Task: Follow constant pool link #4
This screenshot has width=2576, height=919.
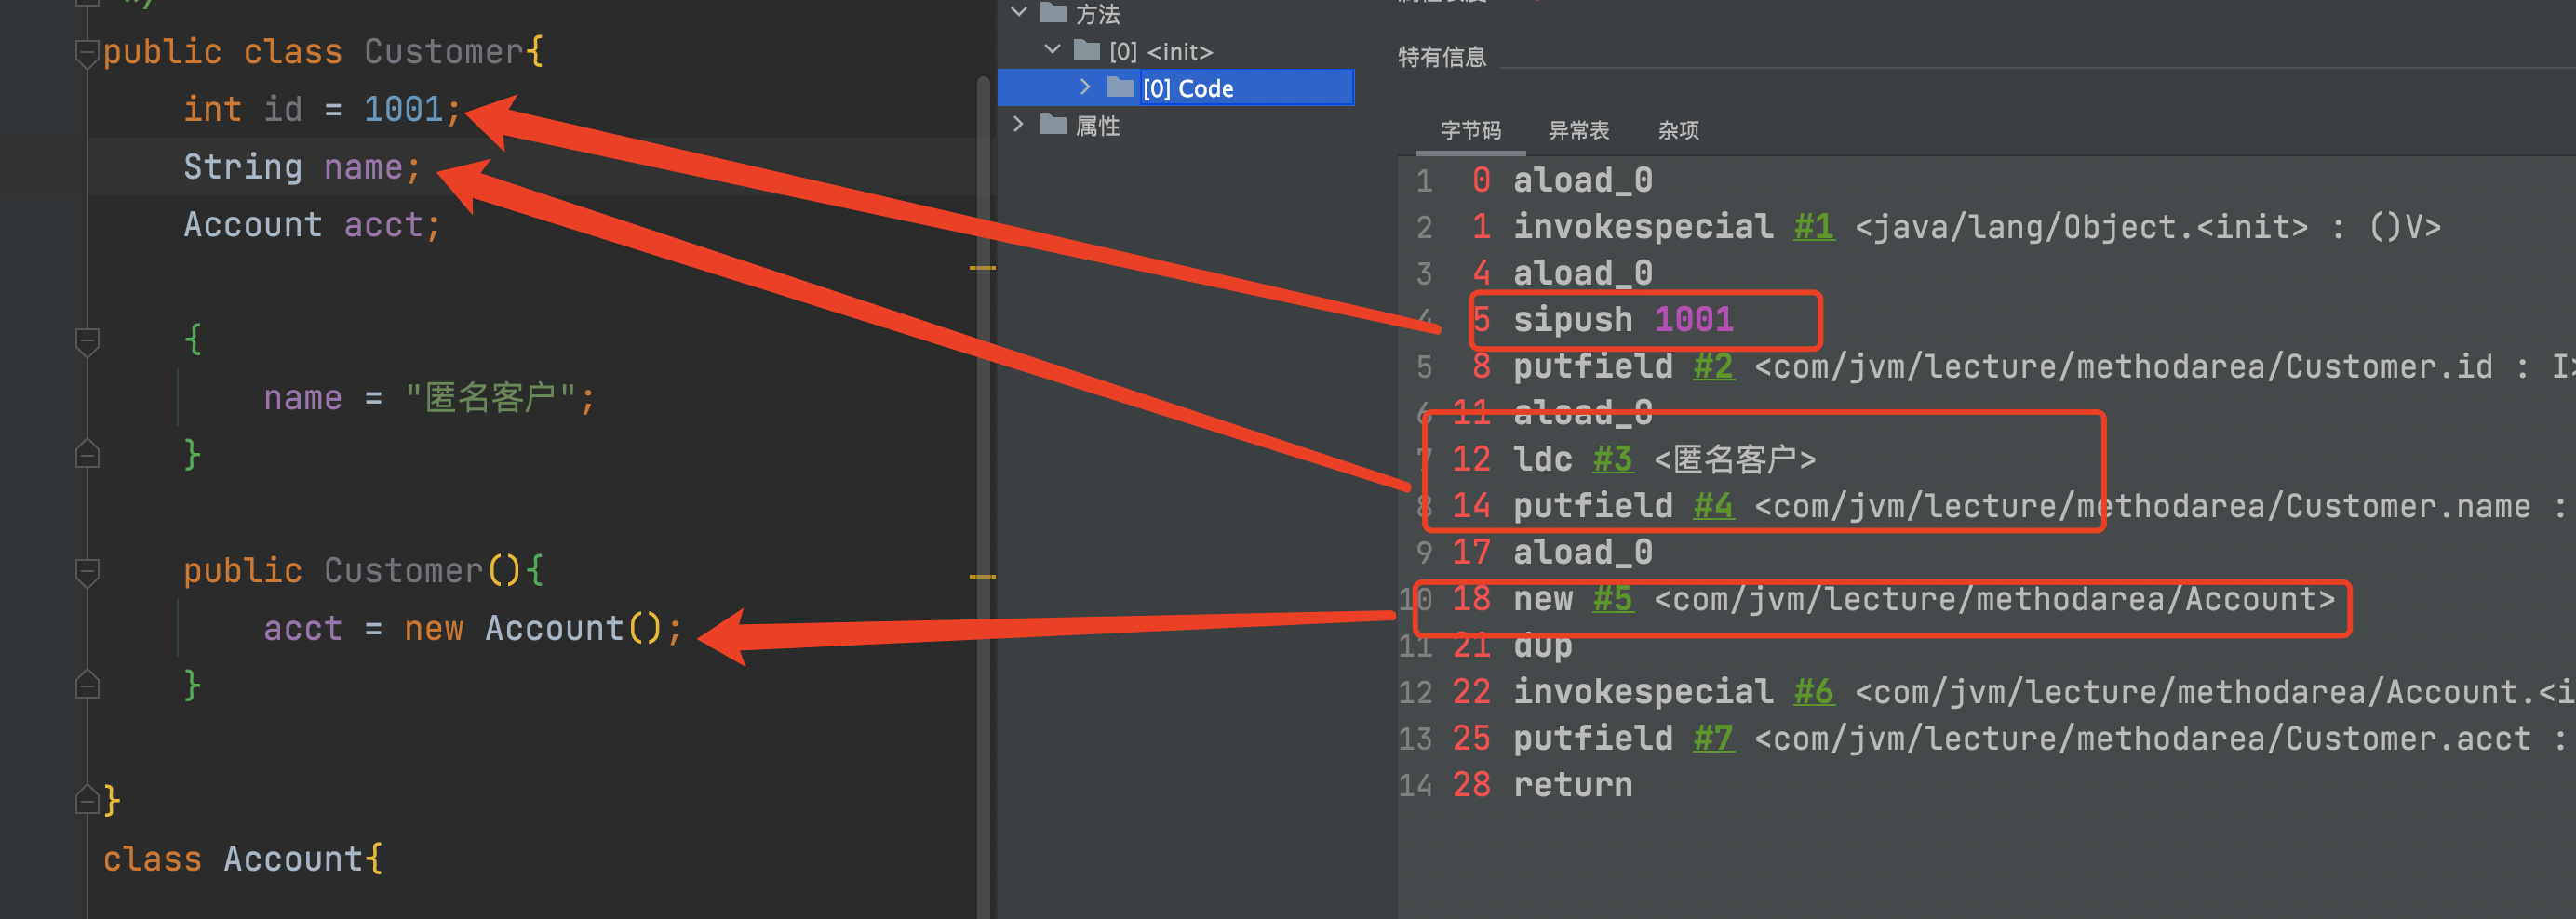Action: coord(1714,506)
